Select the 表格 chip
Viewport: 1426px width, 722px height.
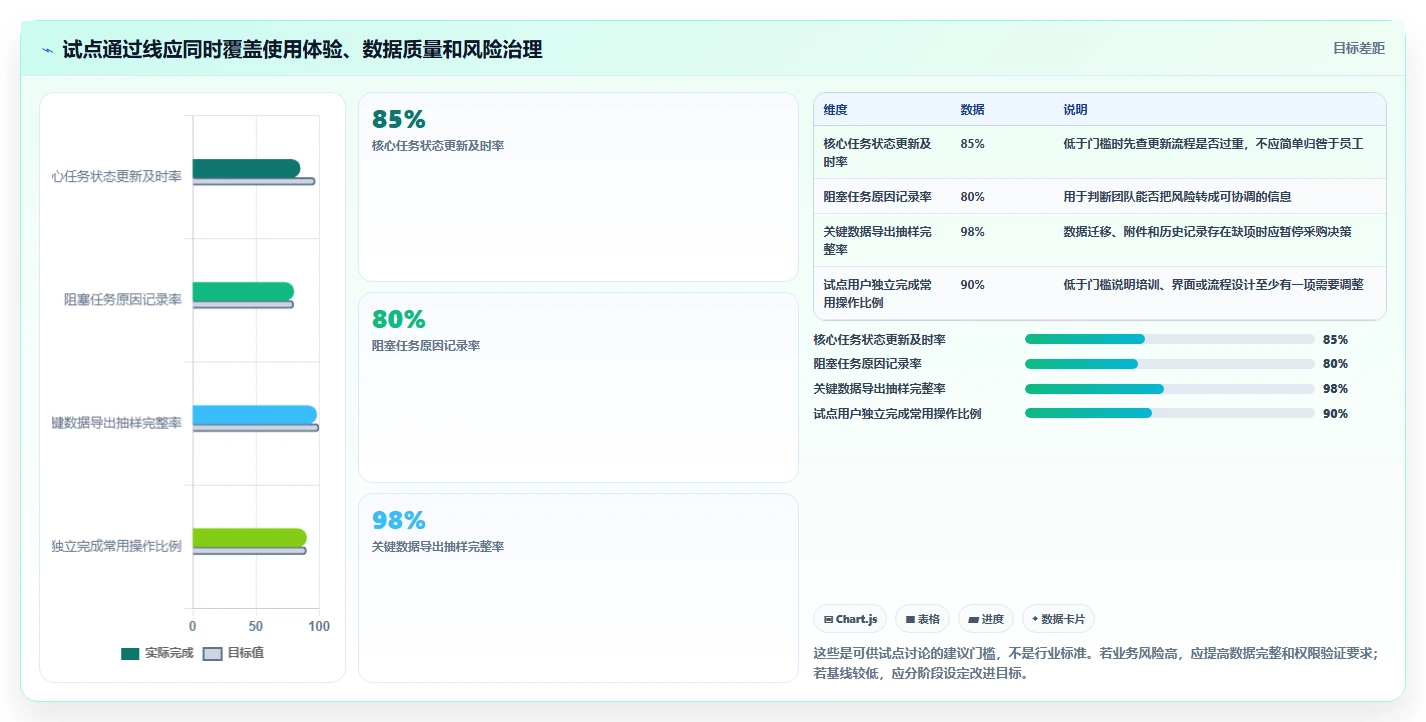(923, 619)
